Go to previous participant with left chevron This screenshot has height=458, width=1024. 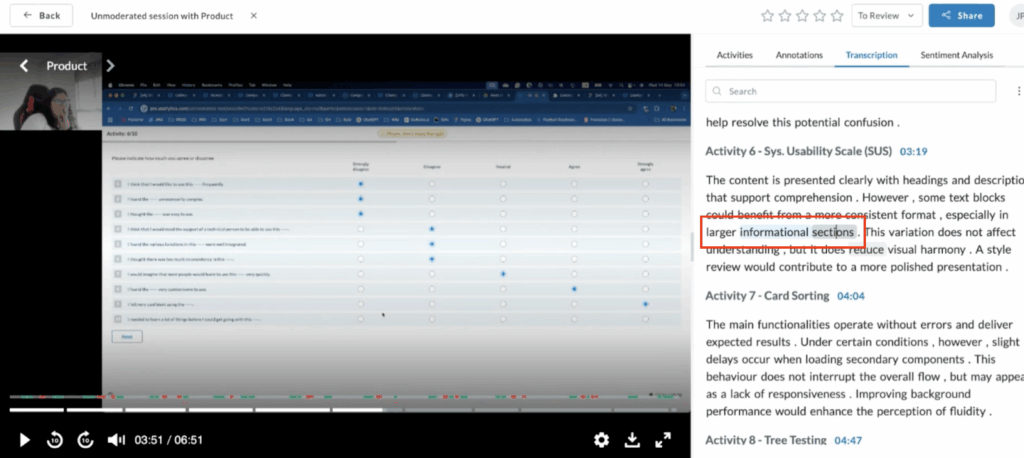[x=24, y=66]
